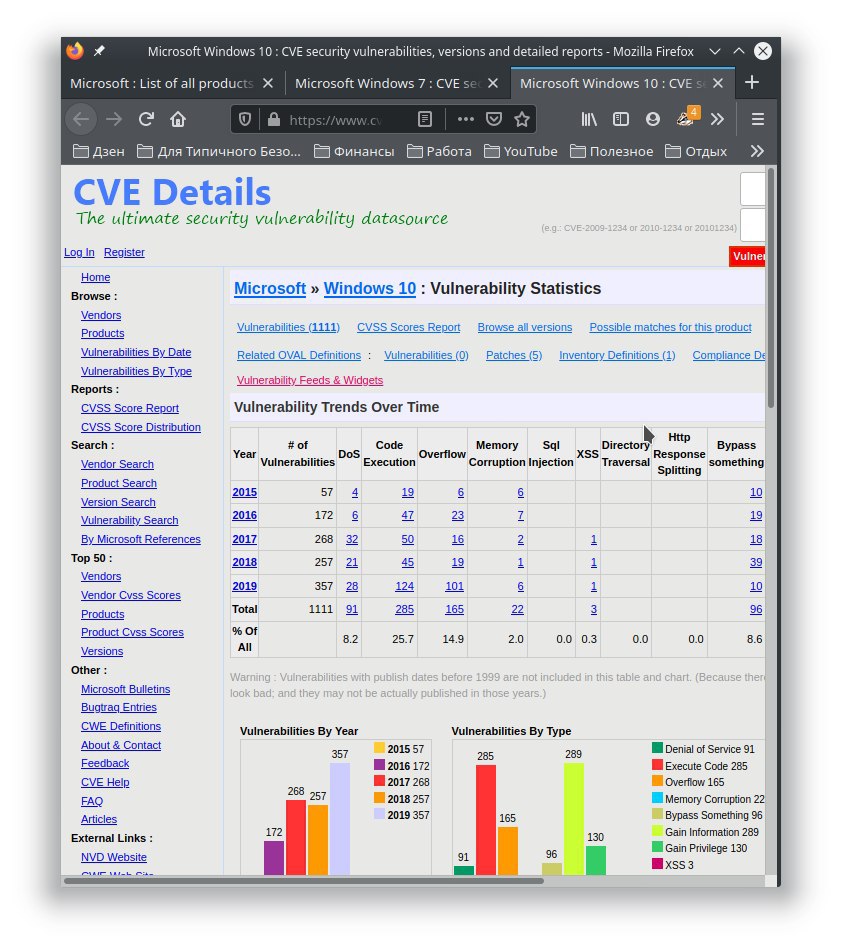
Task: Open Firefox account icon
Action: click(x=653, y=119)
